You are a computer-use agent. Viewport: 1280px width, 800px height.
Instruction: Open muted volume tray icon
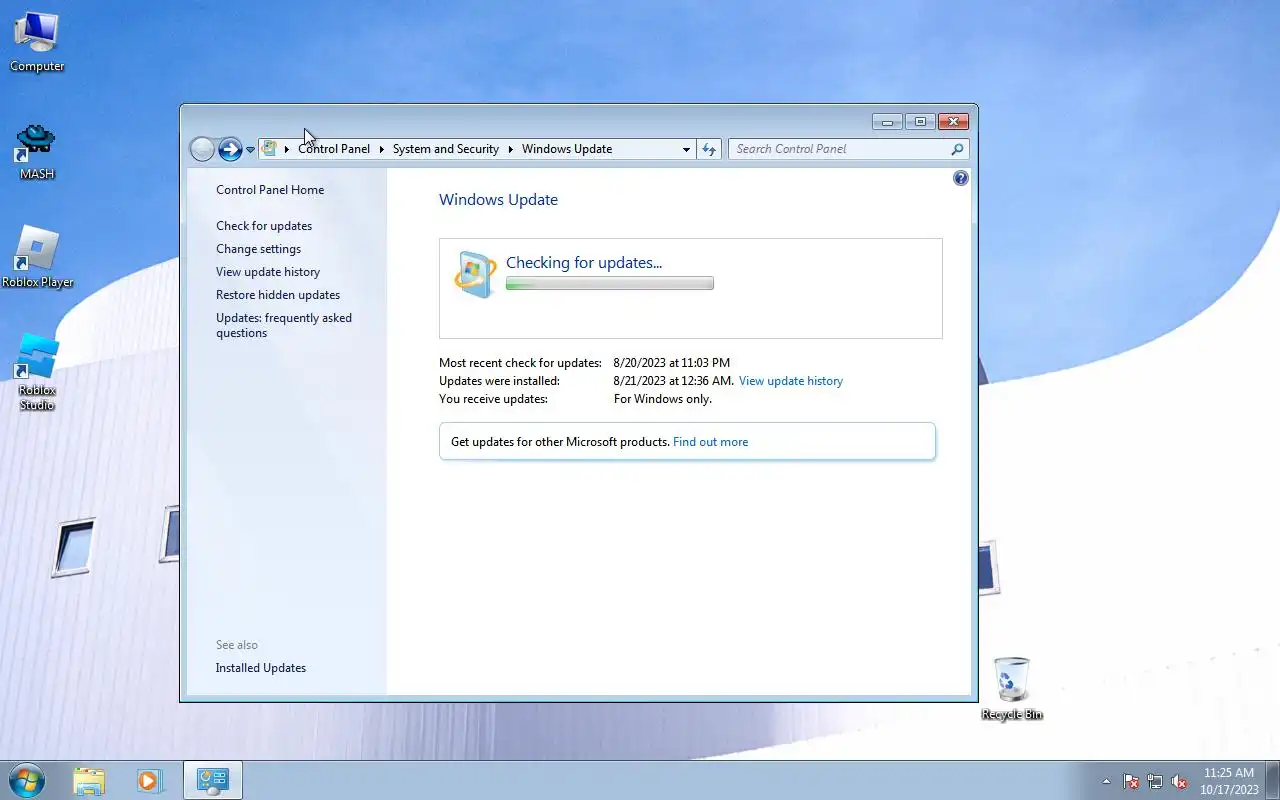tap(1179, 782)
